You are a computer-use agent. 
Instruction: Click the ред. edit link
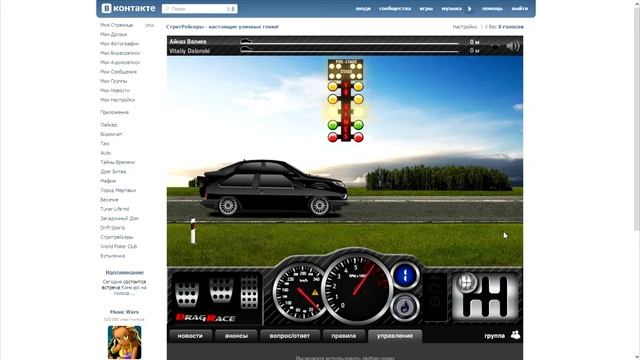(x=150, y=25)
